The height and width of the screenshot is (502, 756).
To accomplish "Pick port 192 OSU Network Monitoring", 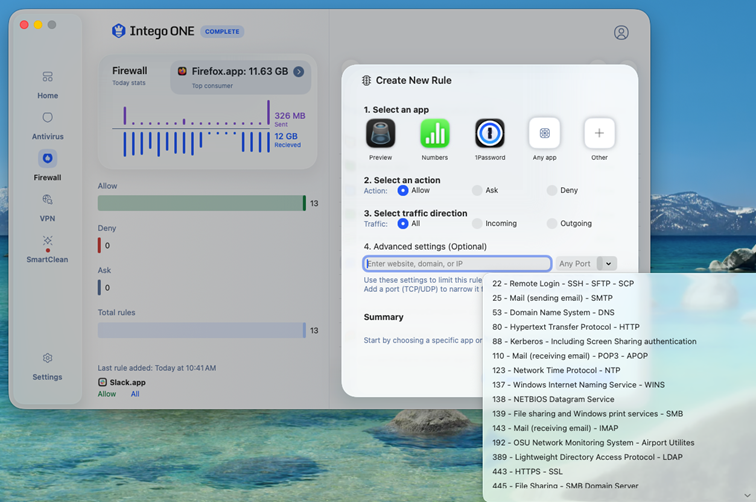I will point(594,443).
